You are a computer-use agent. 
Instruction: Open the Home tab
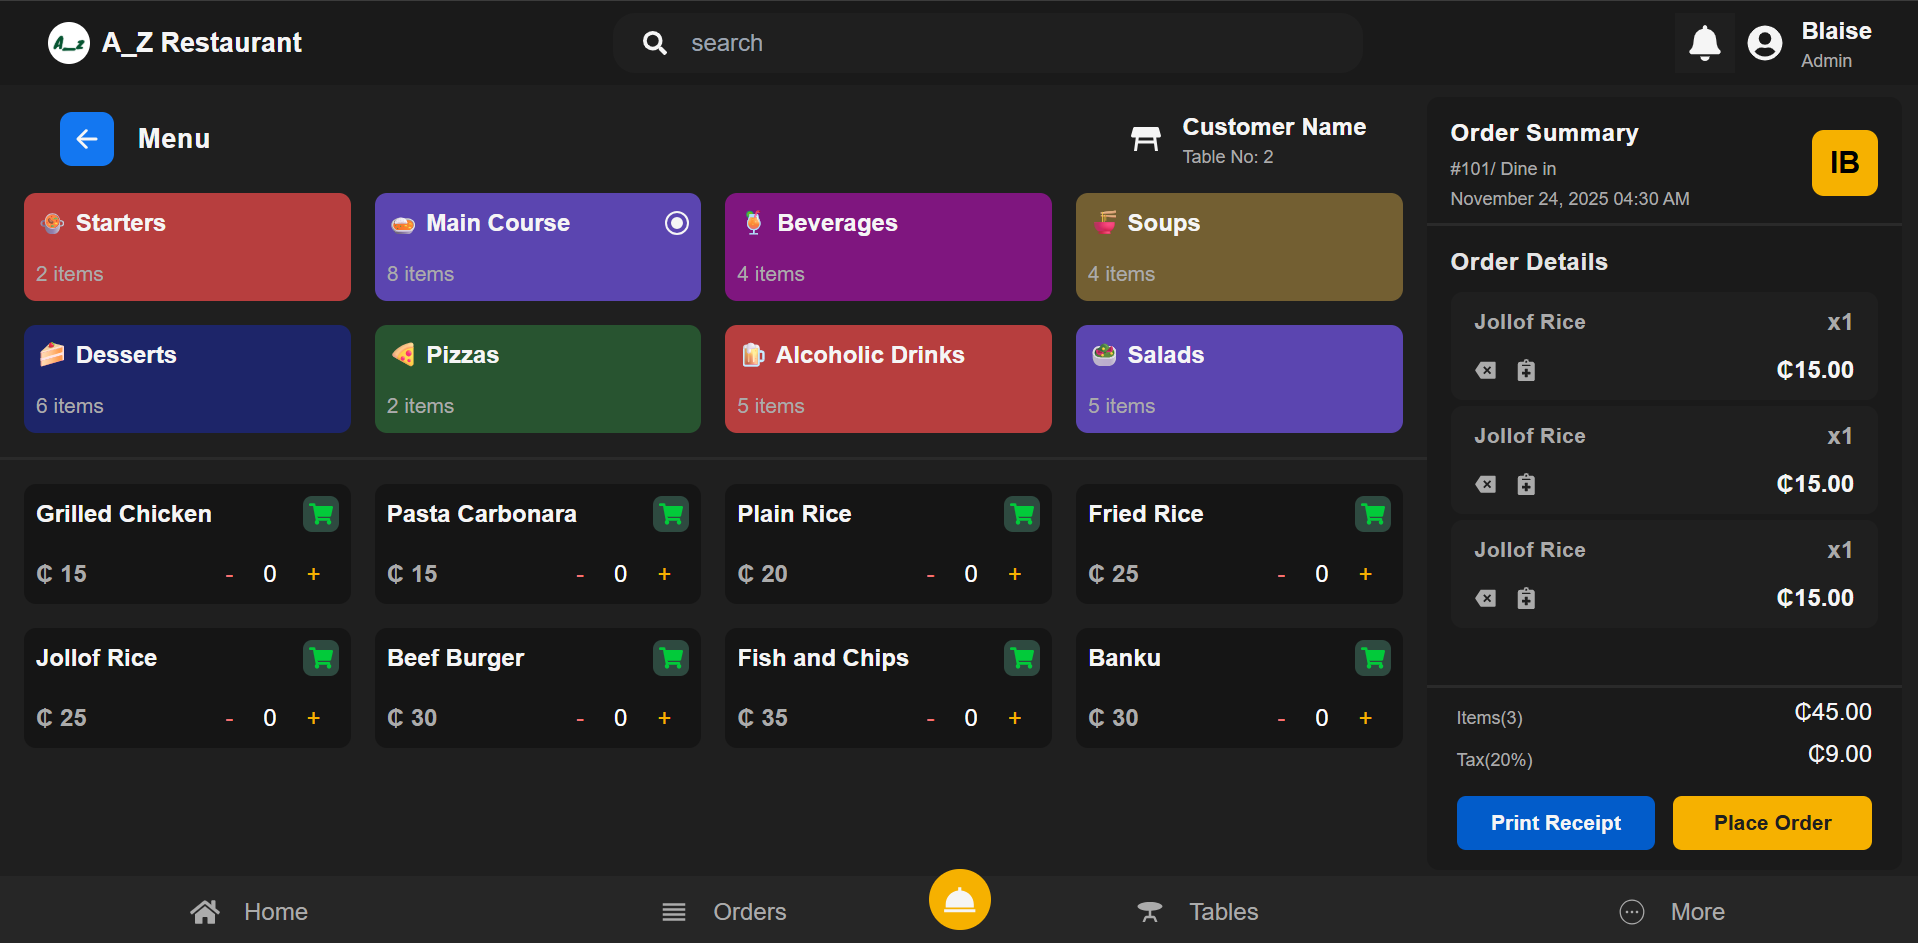[x=247, y=911]
